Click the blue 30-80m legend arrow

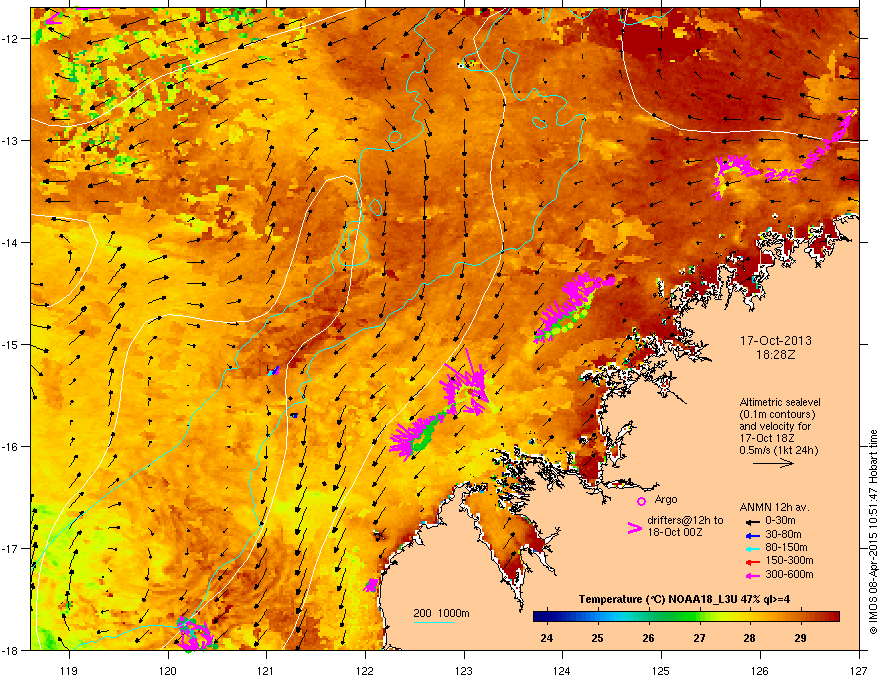[x=751, y=535]
